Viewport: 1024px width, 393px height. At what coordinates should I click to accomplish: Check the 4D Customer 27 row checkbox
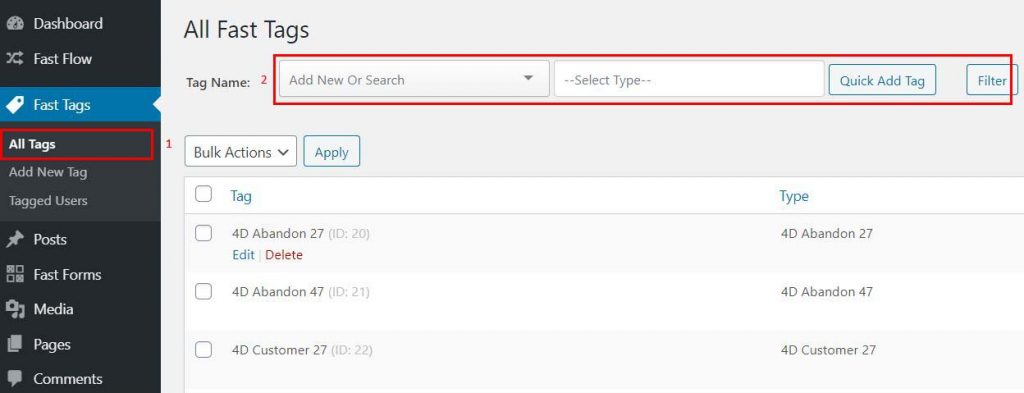click(x=204, y=350)
